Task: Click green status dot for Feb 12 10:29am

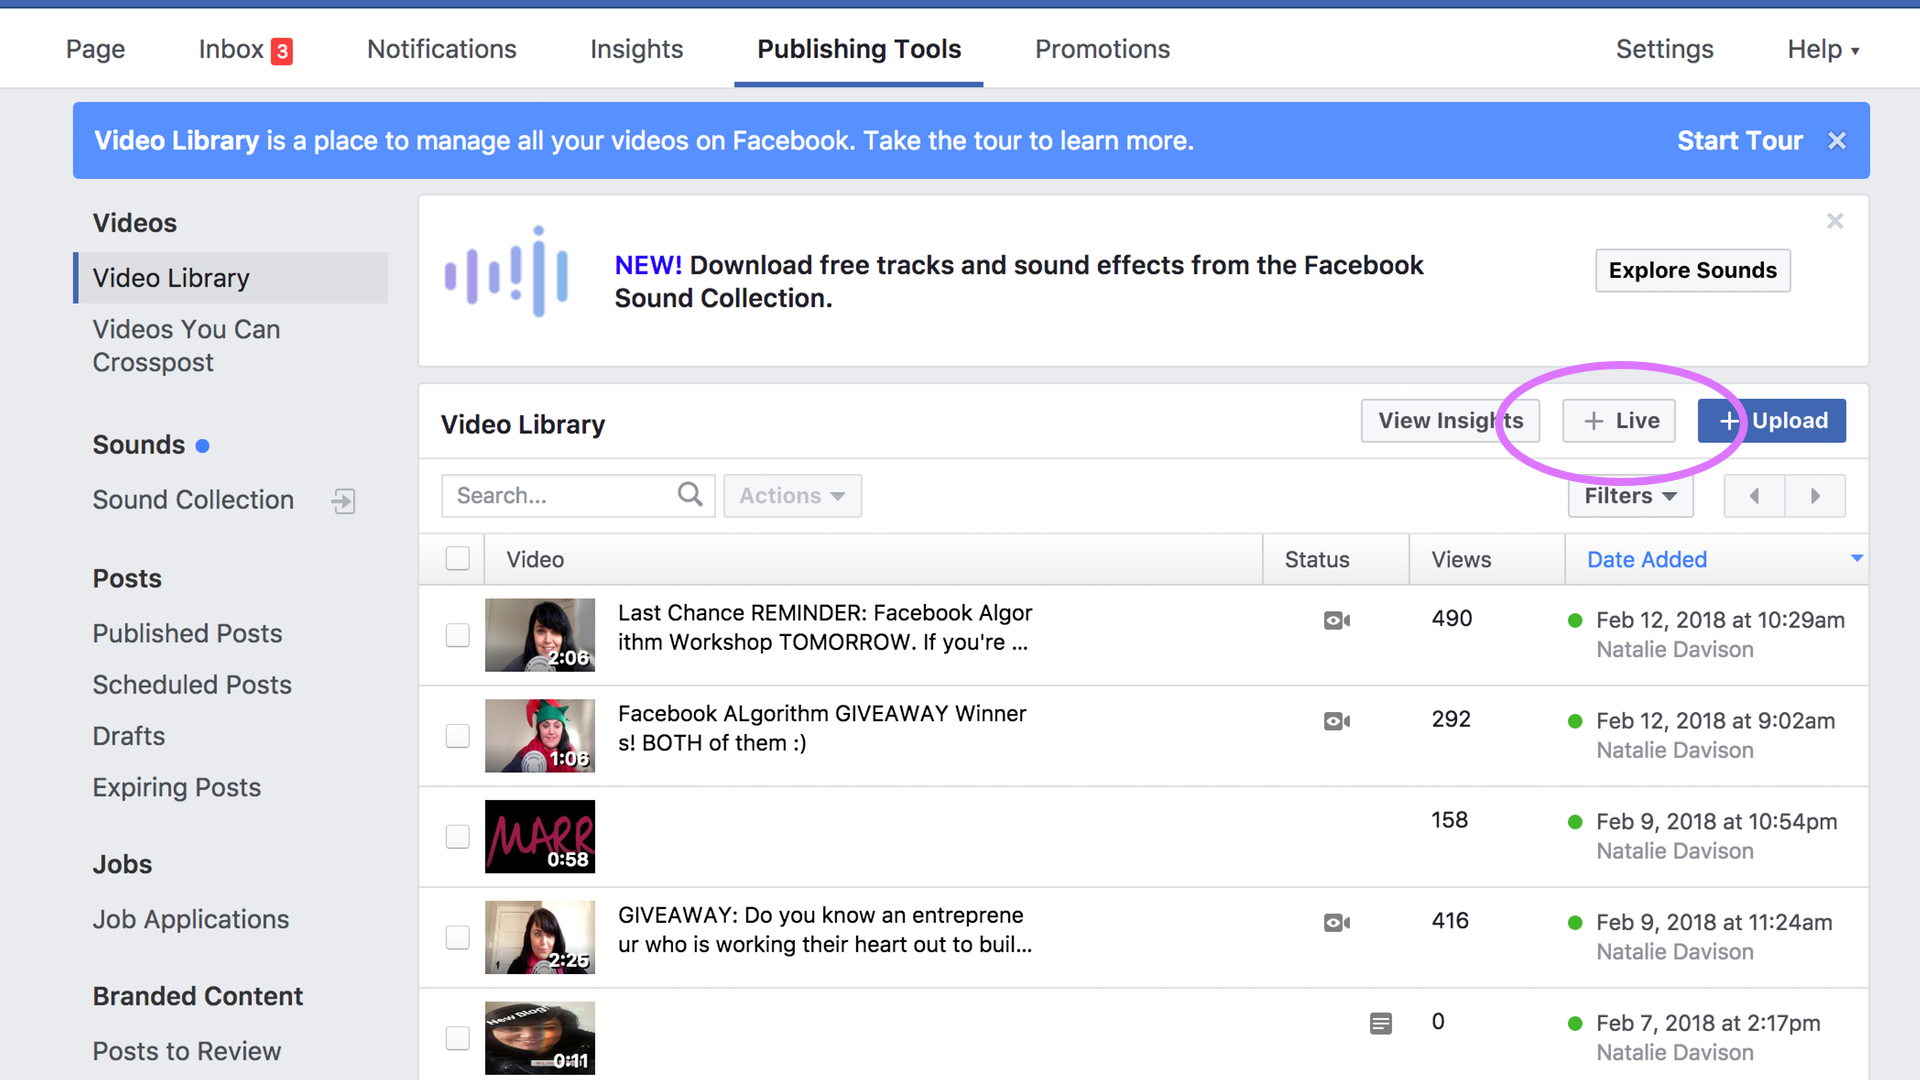Action: coord(1575,620)
